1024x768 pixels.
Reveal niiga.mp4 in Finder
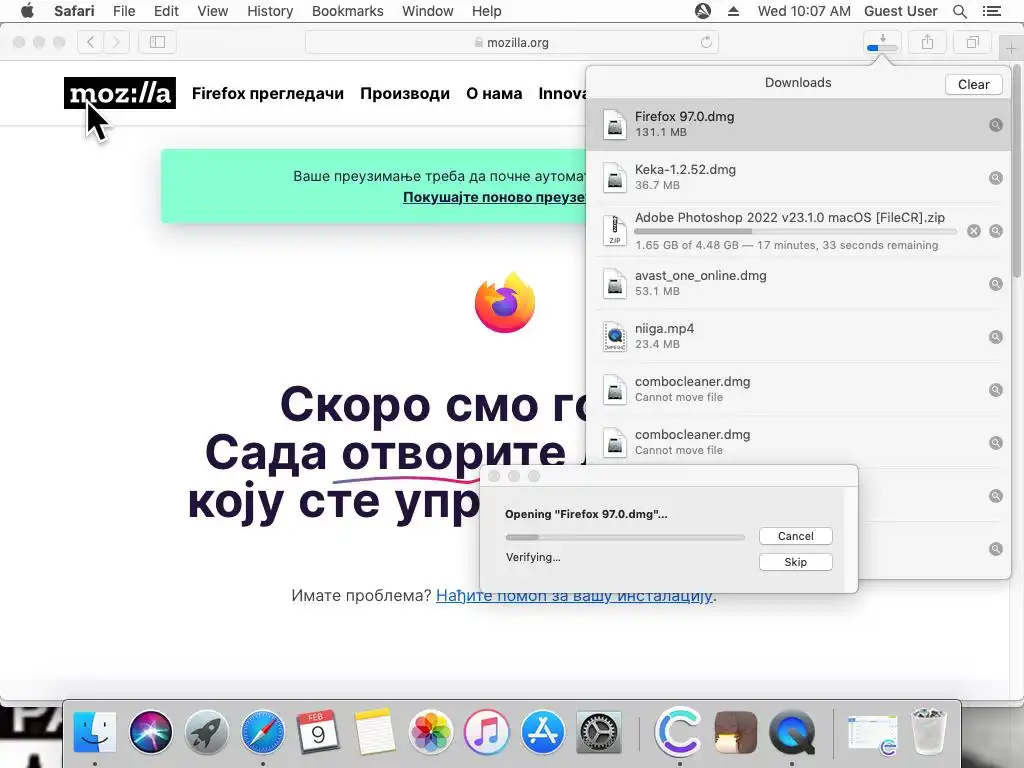[995, 337]
